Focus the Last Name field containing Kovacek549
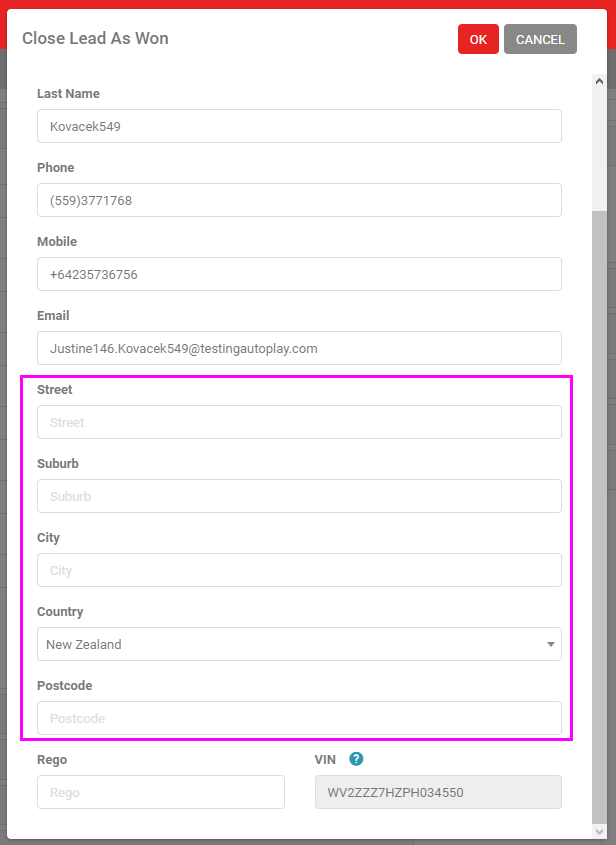This screenshot has width=616, height=845. (x=299, y=126)
